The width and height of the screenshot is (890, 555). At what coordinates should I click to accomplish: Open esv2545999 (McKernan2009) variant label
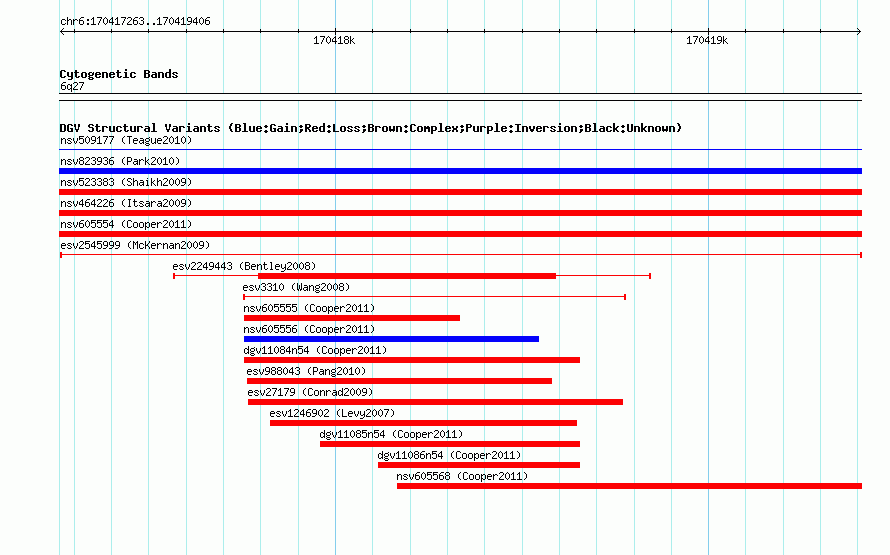pos(135,245)
